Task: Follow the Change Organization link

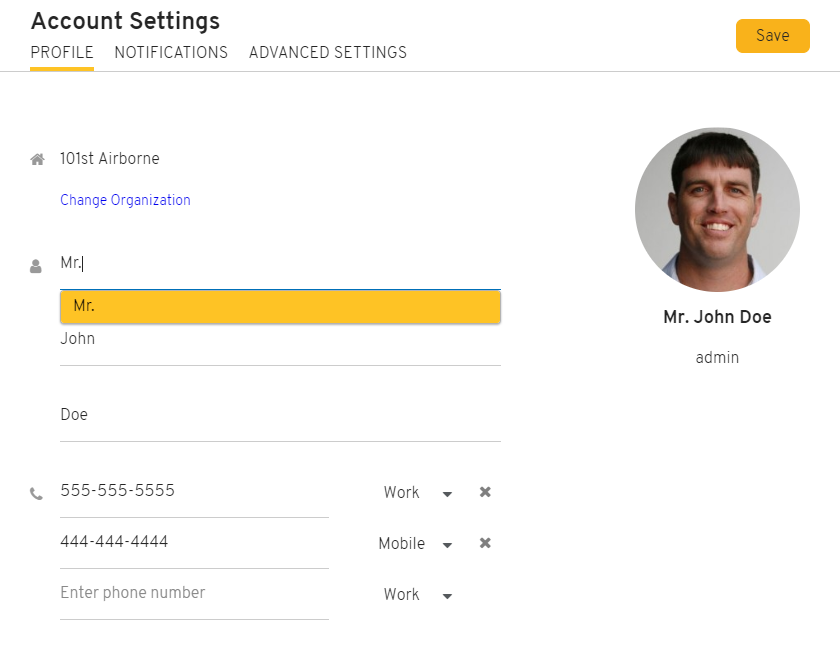Action: [x=125, y=200]
